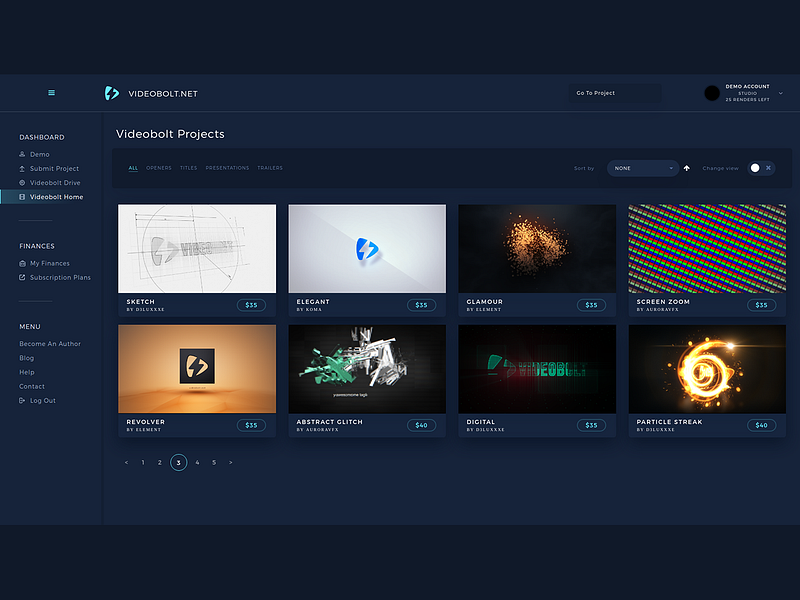Select the TRAILERS filter tab

[270, 168]
